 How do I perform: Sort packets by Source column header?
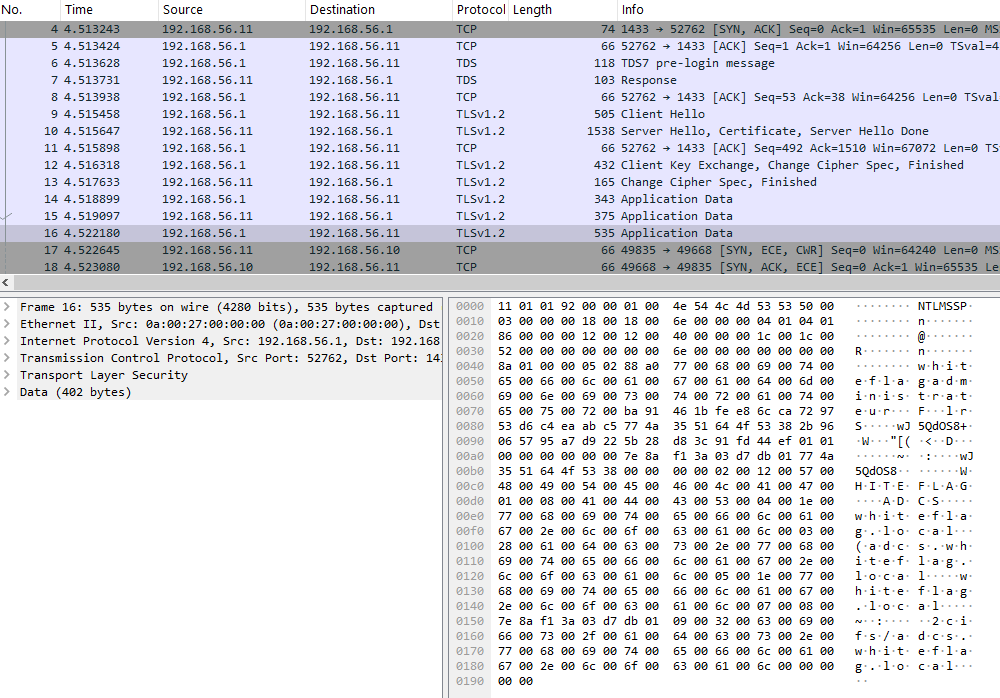coord(184,9)
